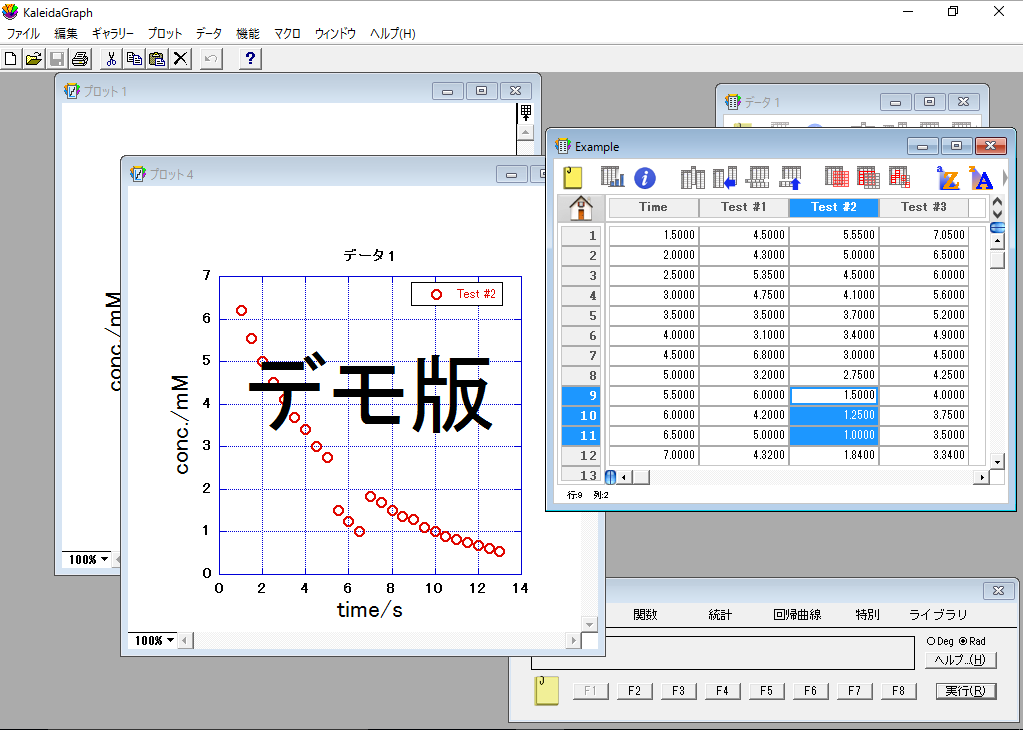This screenshot has height=730, width=1023.
Task: Click the Clear X toolbar icon
Action: (x=180, y=59)
